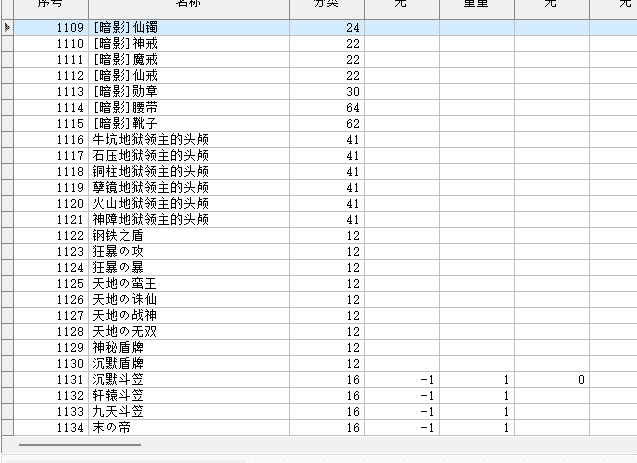Select the 狂暴の暴 name cell
The width and height of the screenshot is (637, 463).
click(x=189, y=268)
